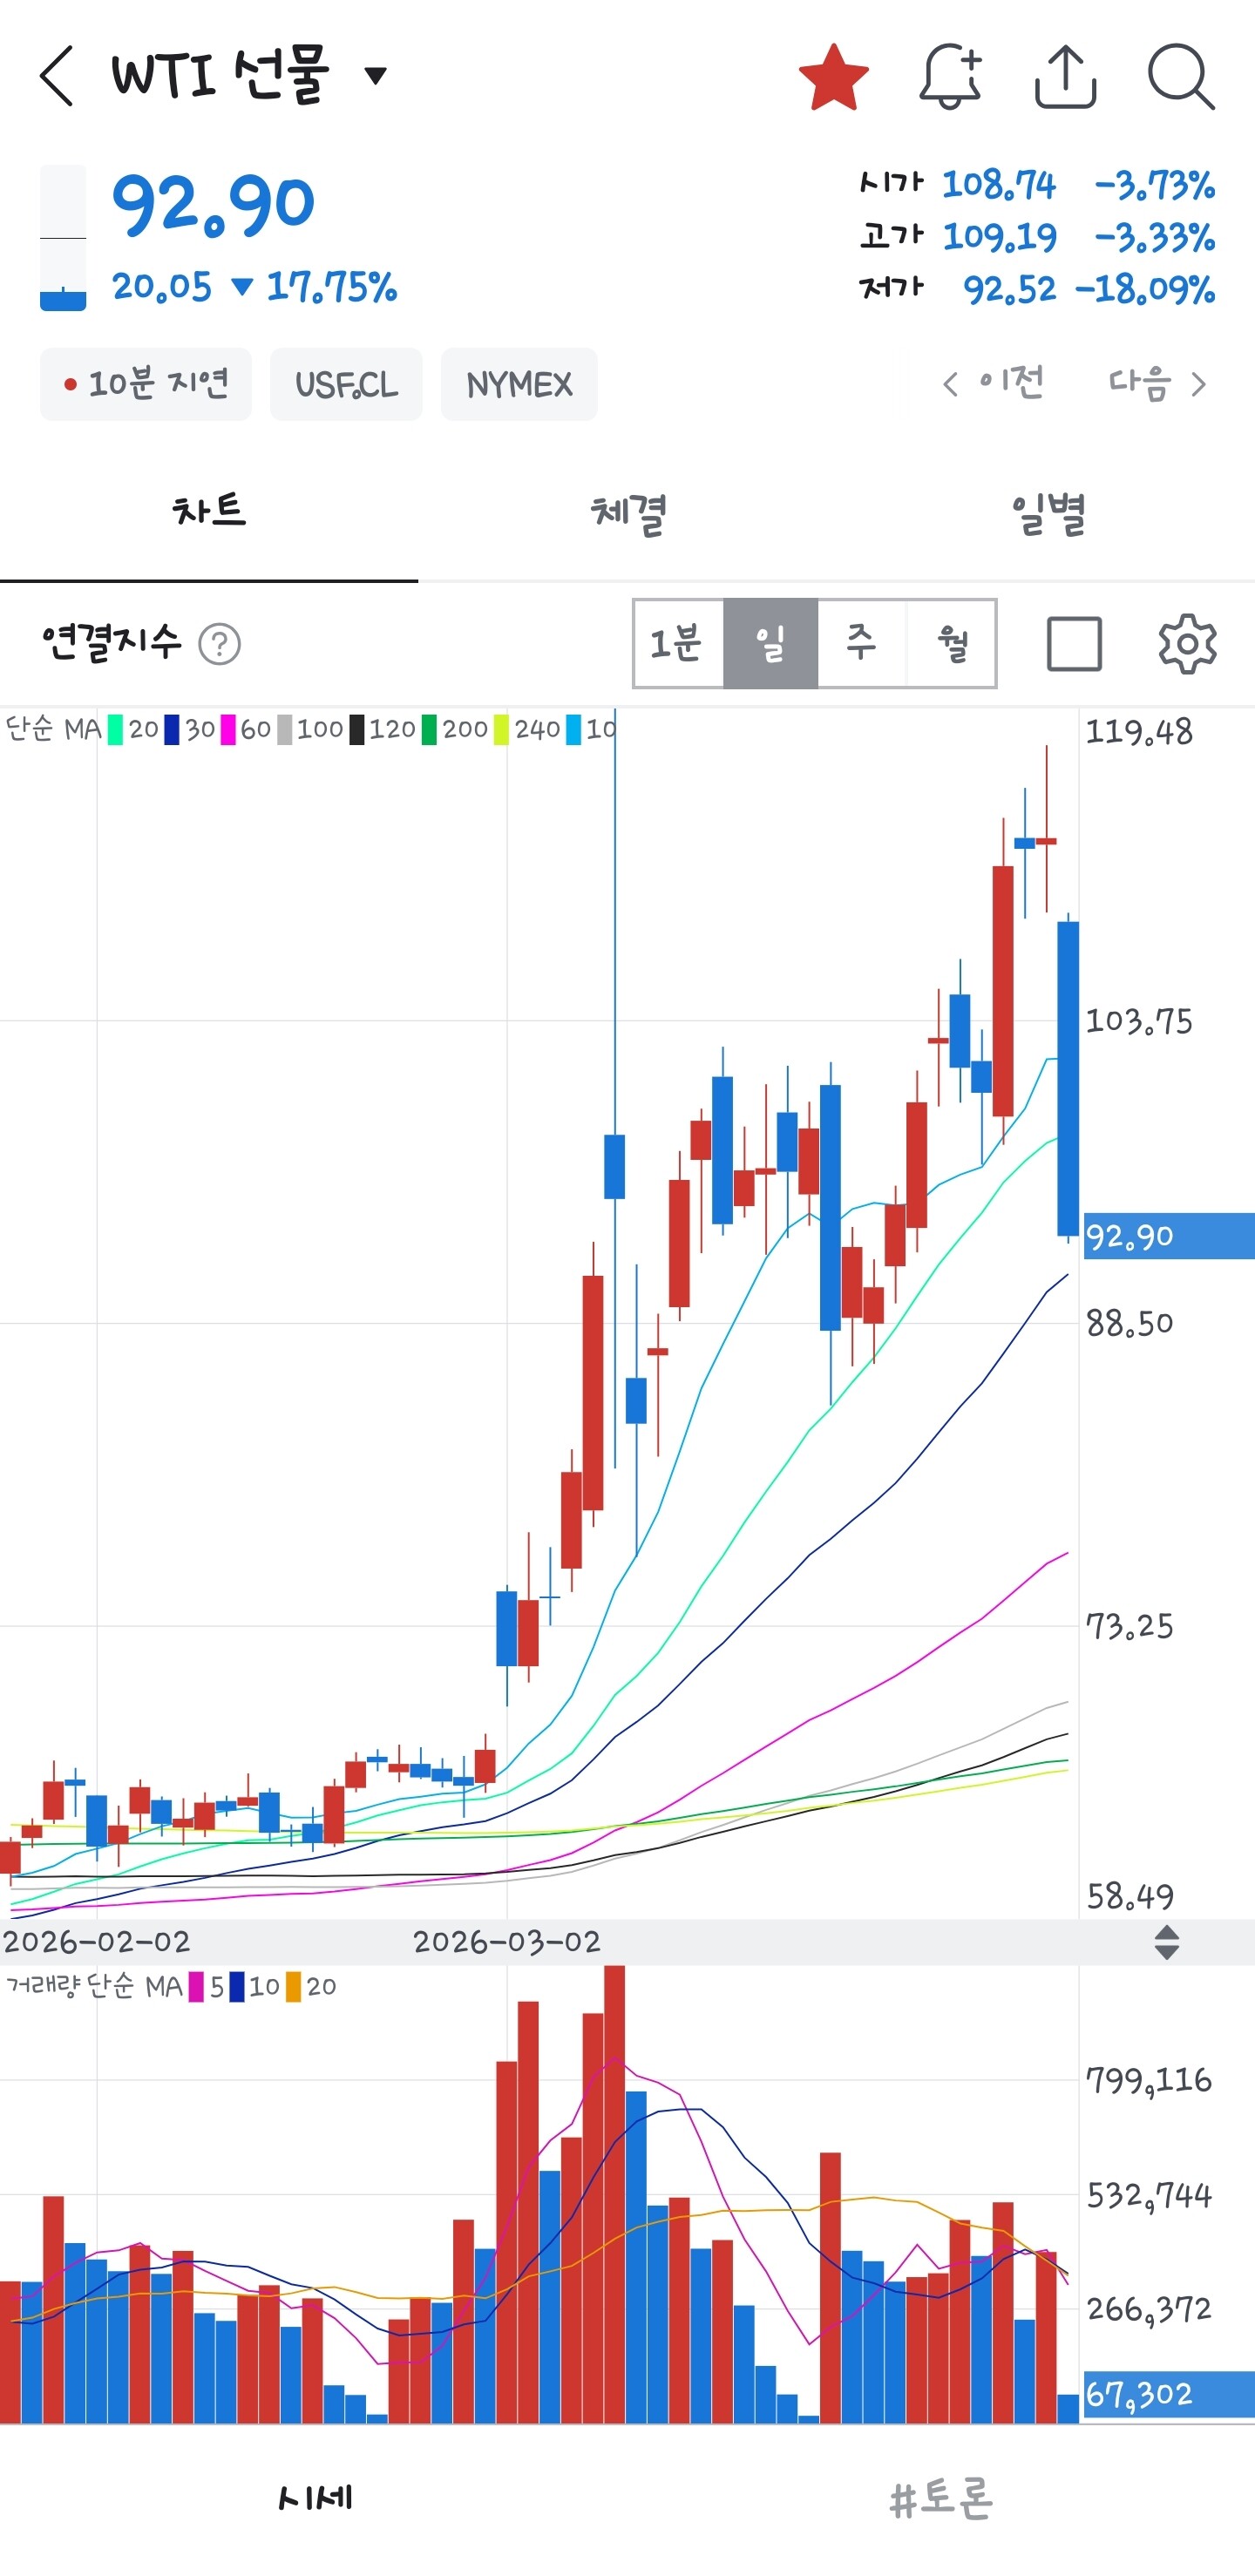
Task: Go to 다음 next contract
Action: click(1157, 383)
